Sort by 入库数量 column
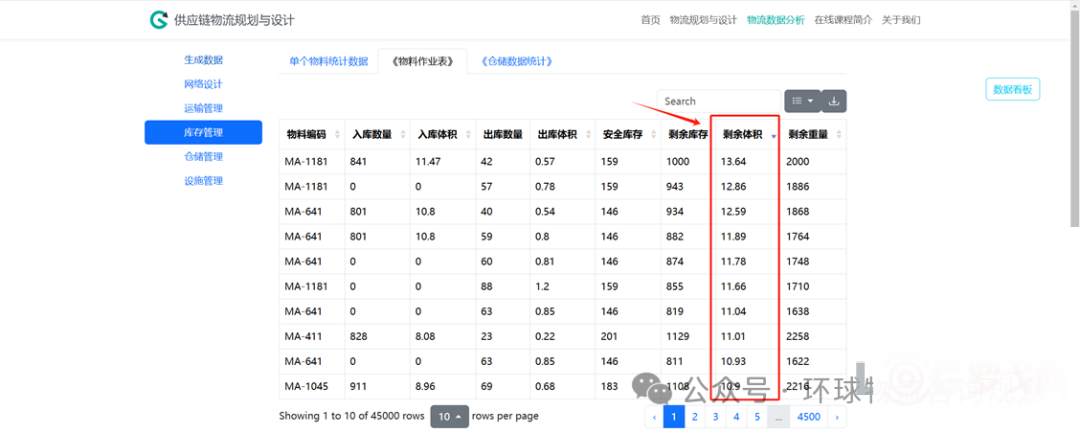Screen dimensions: 1080x433 377,135
